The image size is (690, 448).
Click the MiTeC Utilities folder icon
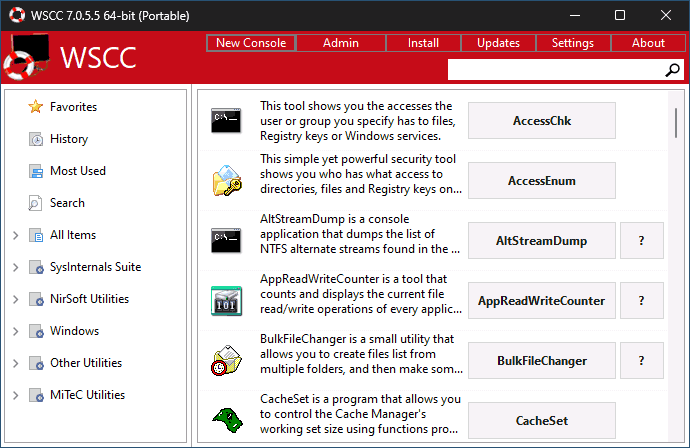click(36, 395)
